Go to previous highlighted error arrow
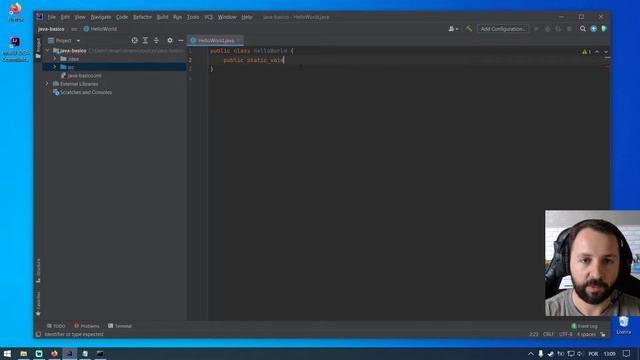Image resolution: width=640 pixels, height=360 pixels. click(597, 52)
